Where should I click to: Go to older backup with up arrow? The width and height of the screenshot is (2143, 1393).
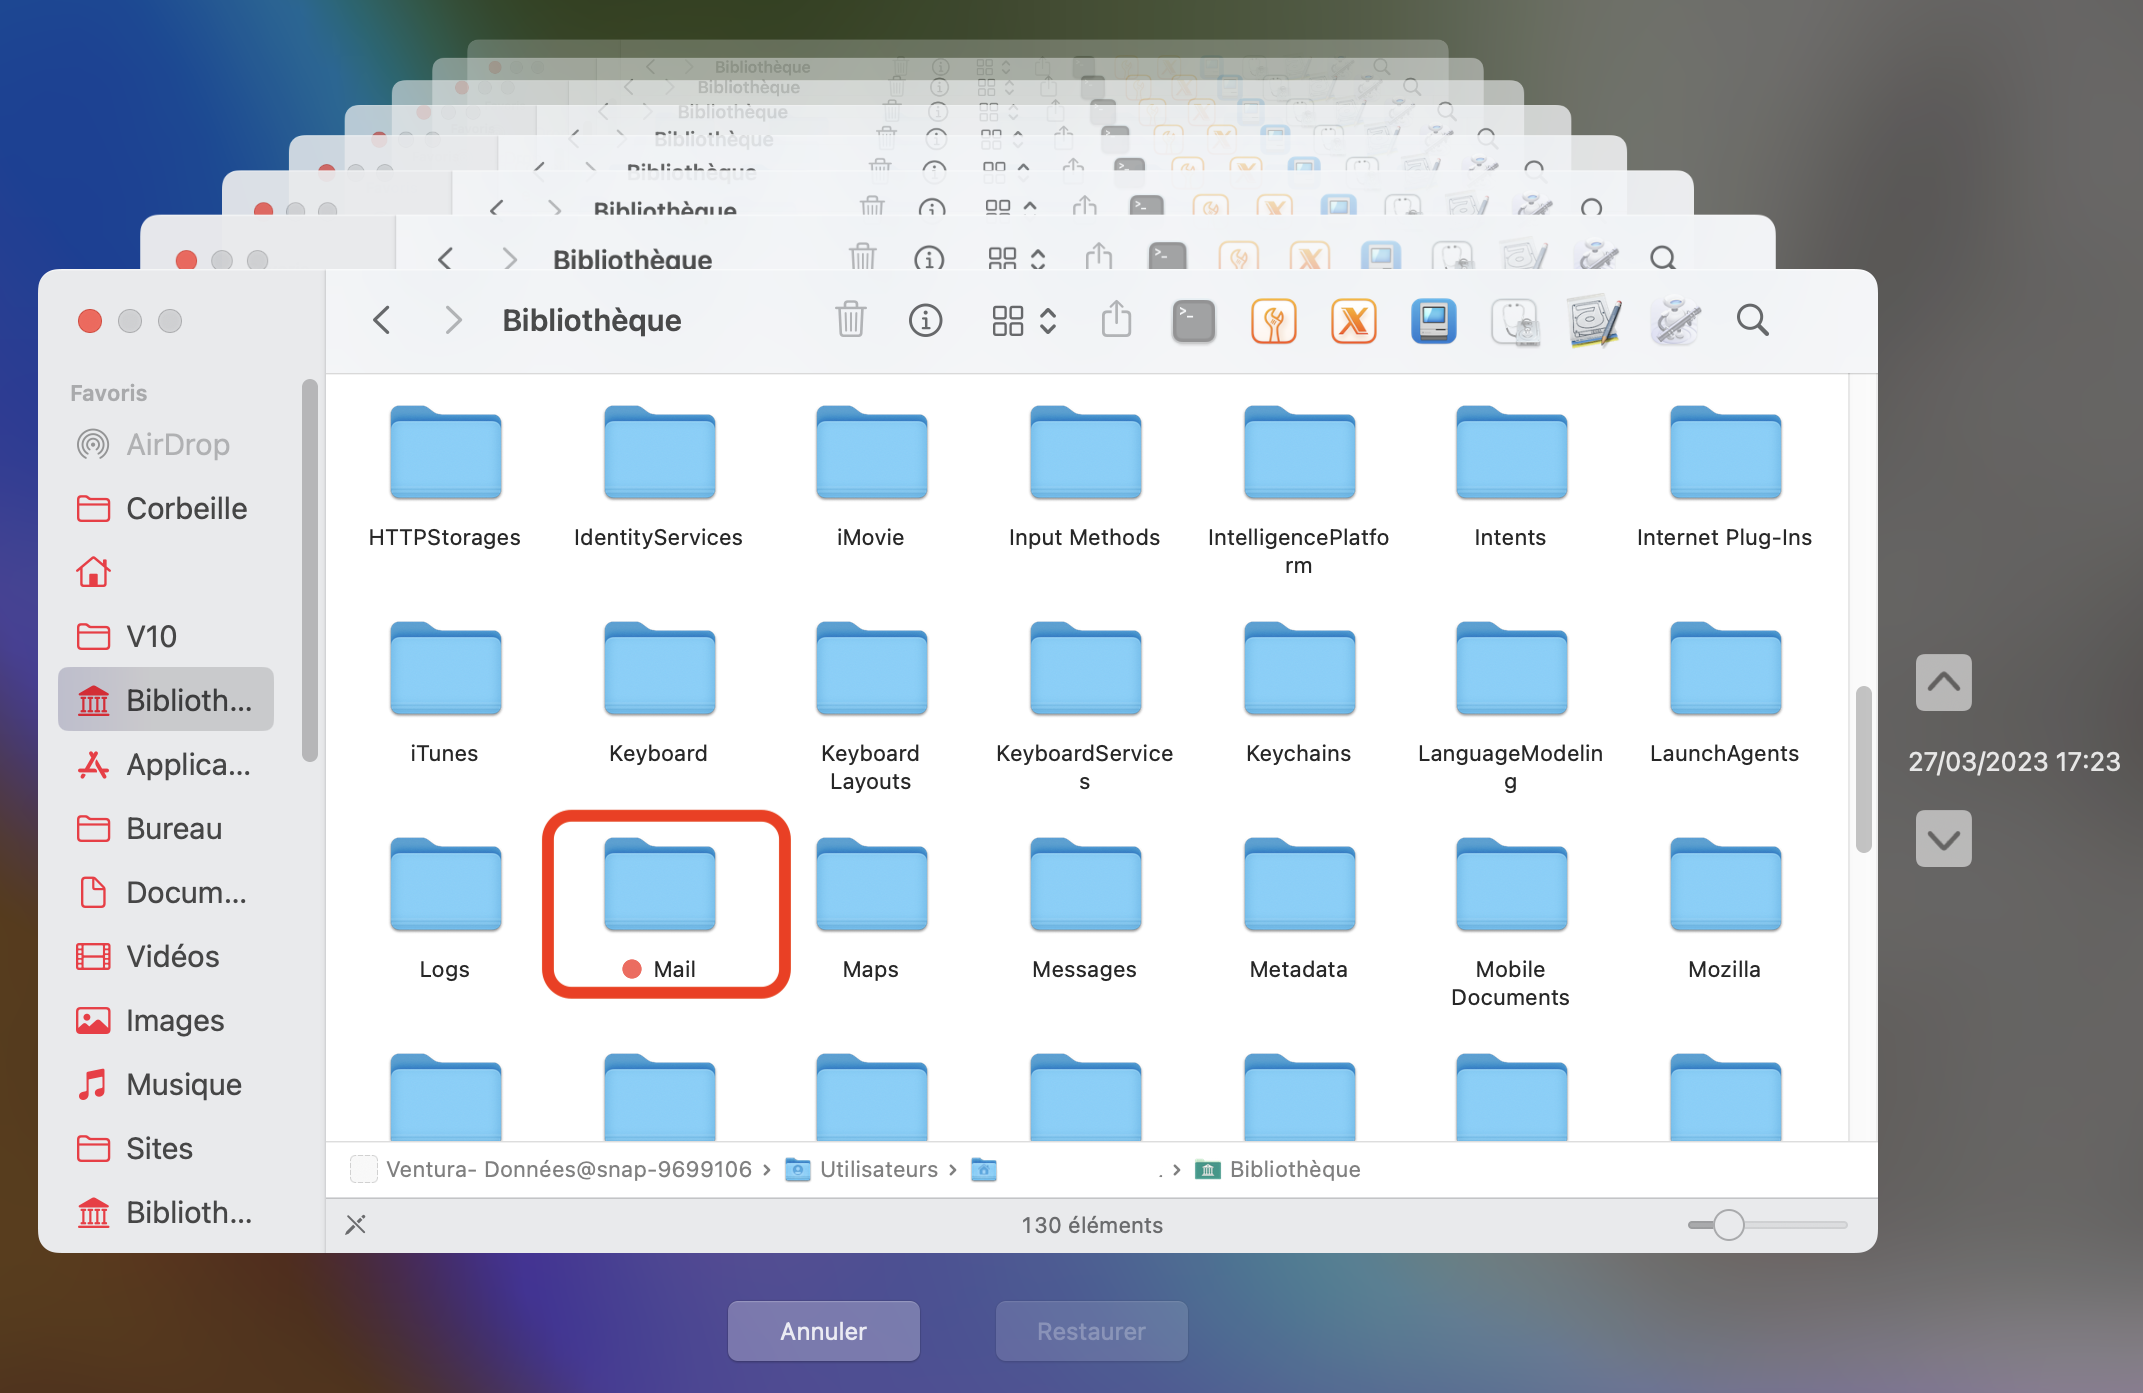coord(1943,682)
